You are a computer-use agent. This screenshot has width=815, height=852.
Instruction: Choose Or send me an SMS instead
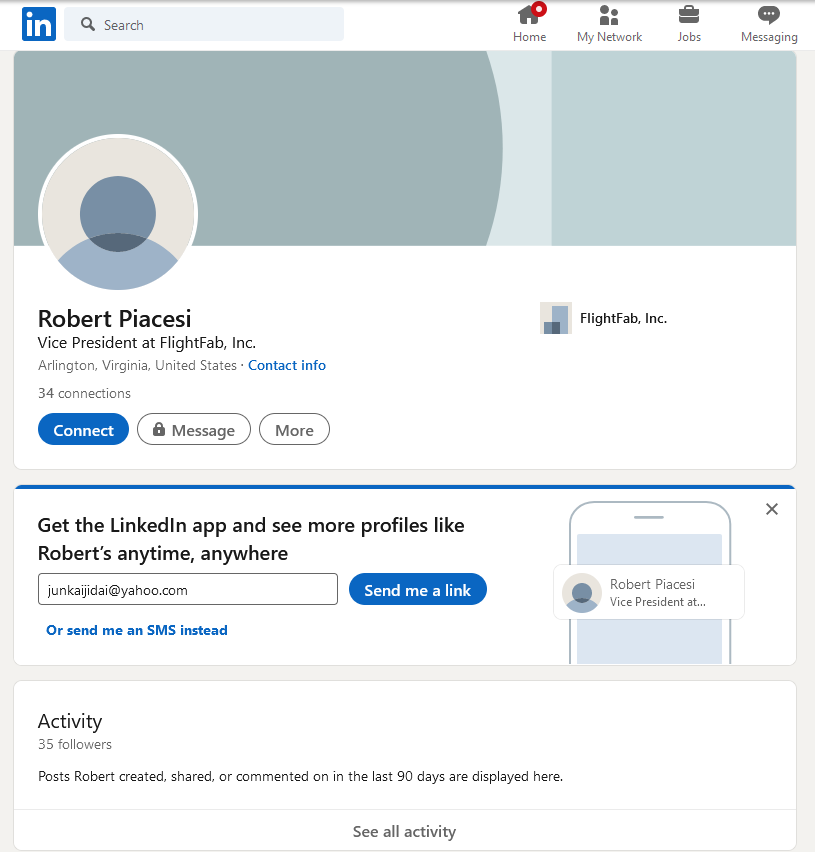pyautogui.click(x=137, y=630)
